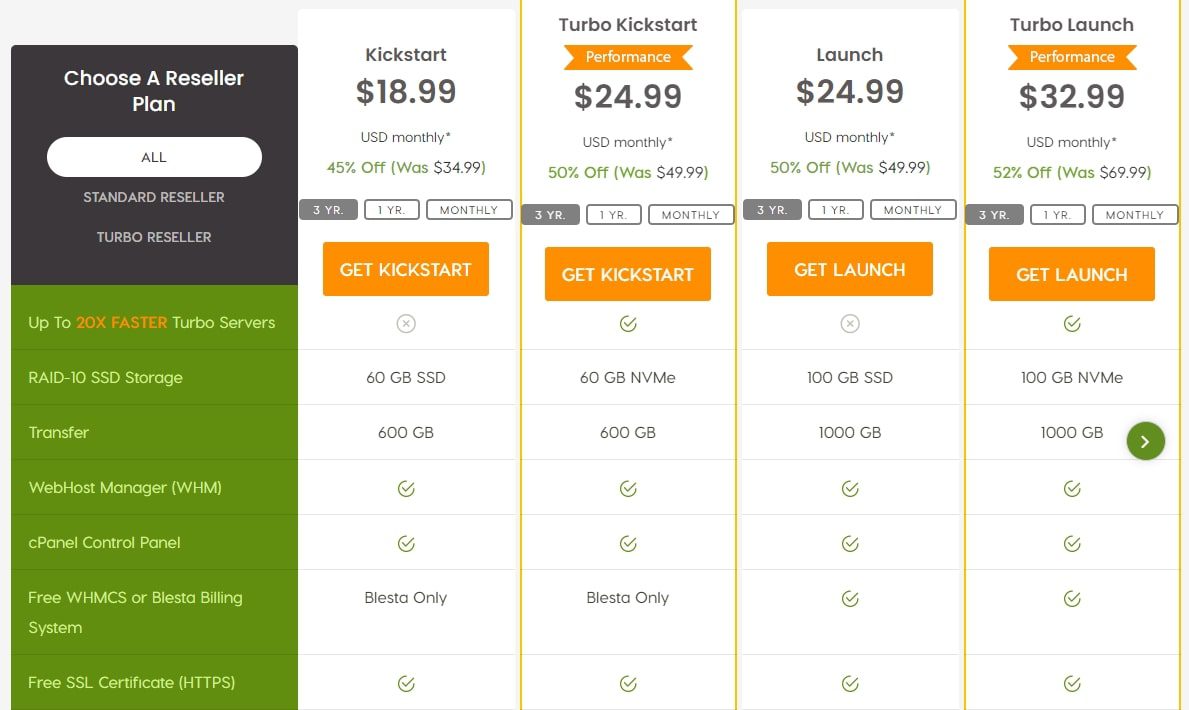Click the green next-plans arrow button

[1145, 441]
